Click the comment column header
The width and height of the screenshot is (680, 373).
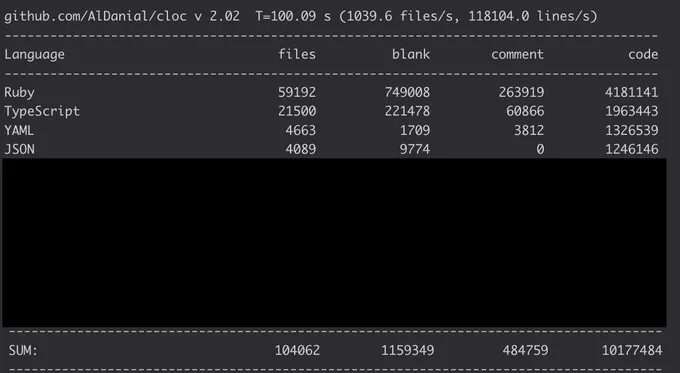(517, 54)
